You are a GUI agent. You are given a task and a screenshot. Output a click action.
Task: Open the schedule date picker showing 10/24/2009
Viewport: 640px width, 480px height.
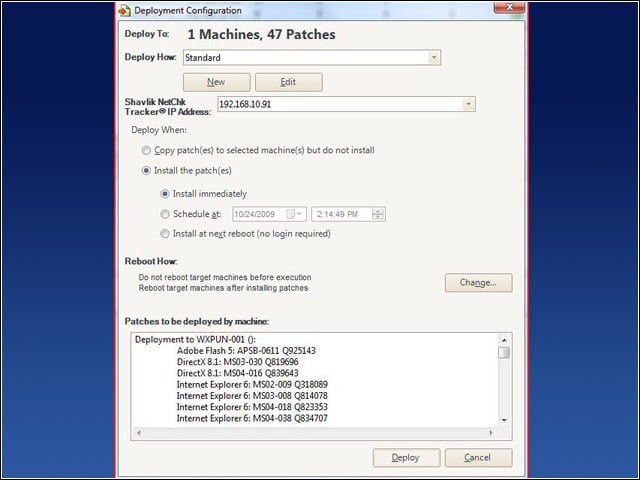point(269,214)
